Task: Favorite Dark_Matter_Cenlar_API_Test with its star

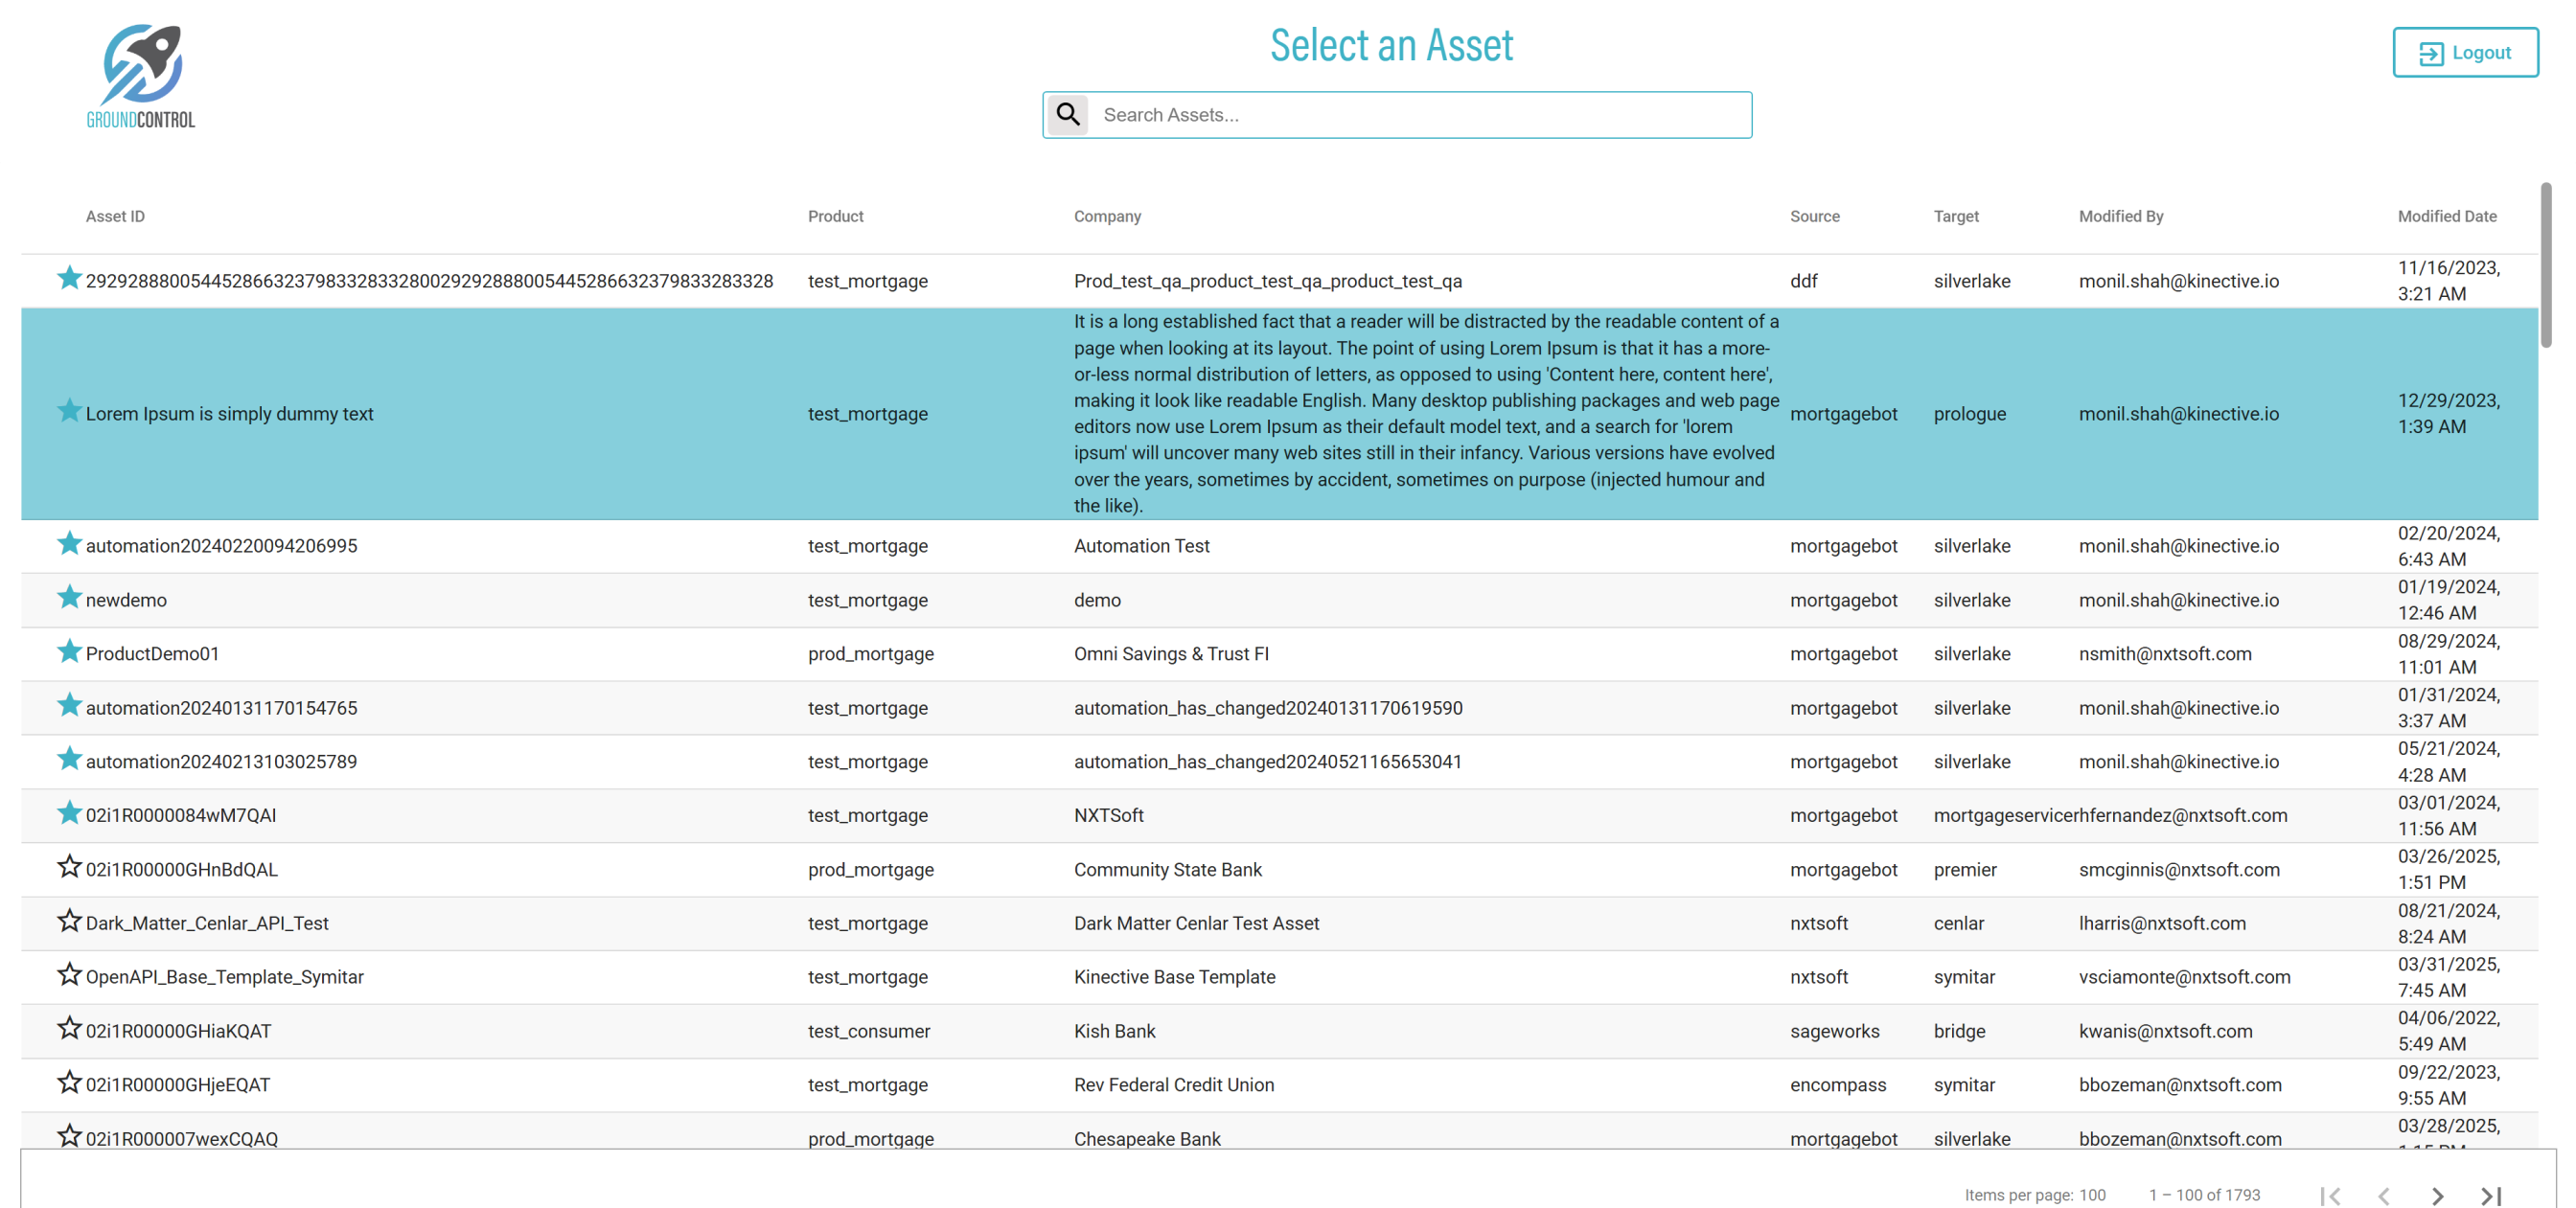Action: (68, 921)
